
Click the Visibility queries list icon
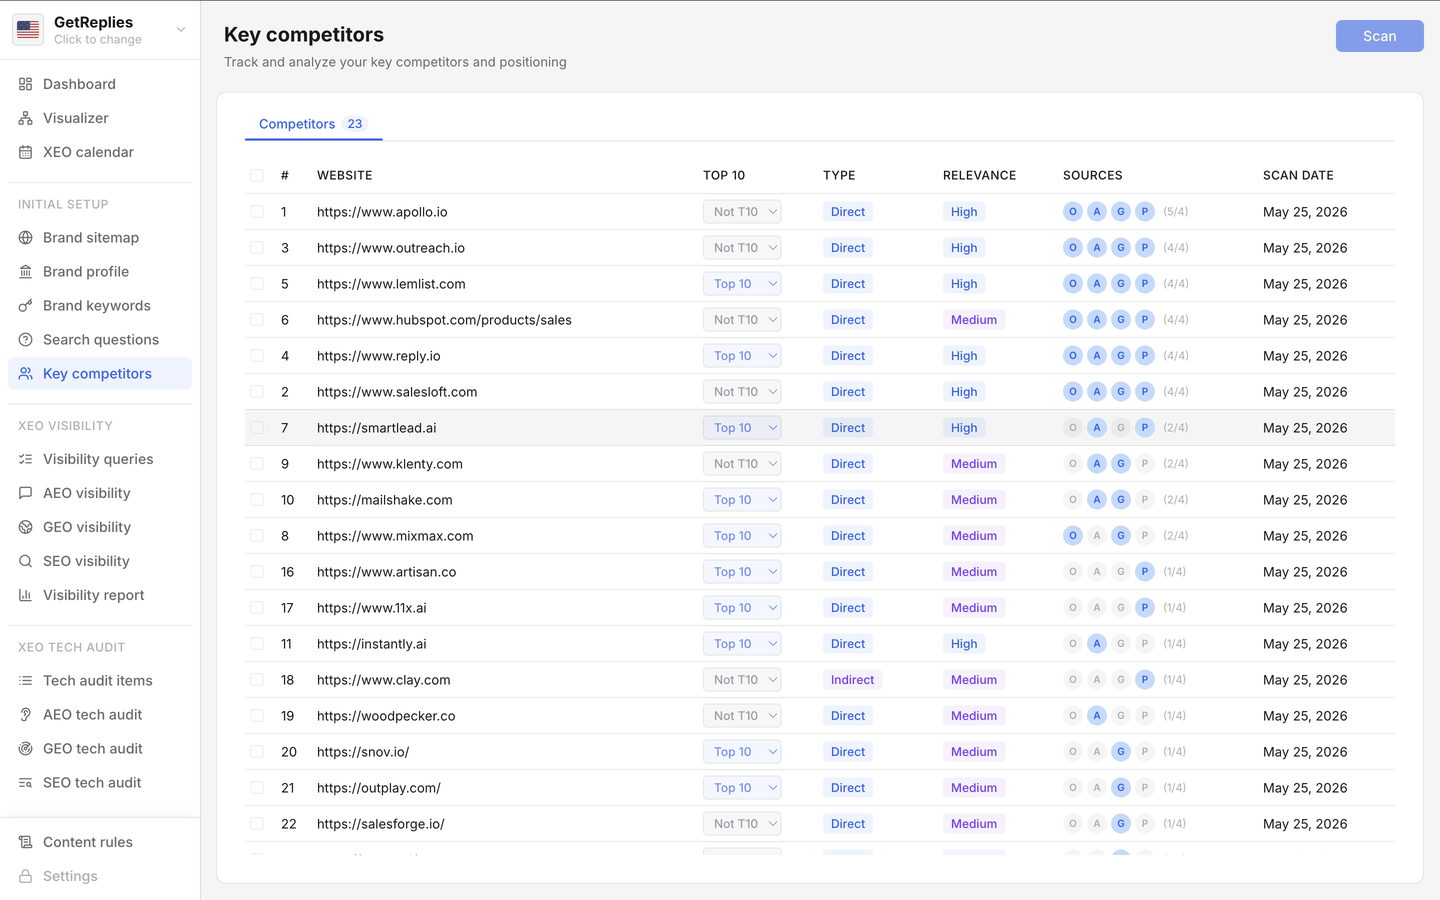[x=26, y=459]
